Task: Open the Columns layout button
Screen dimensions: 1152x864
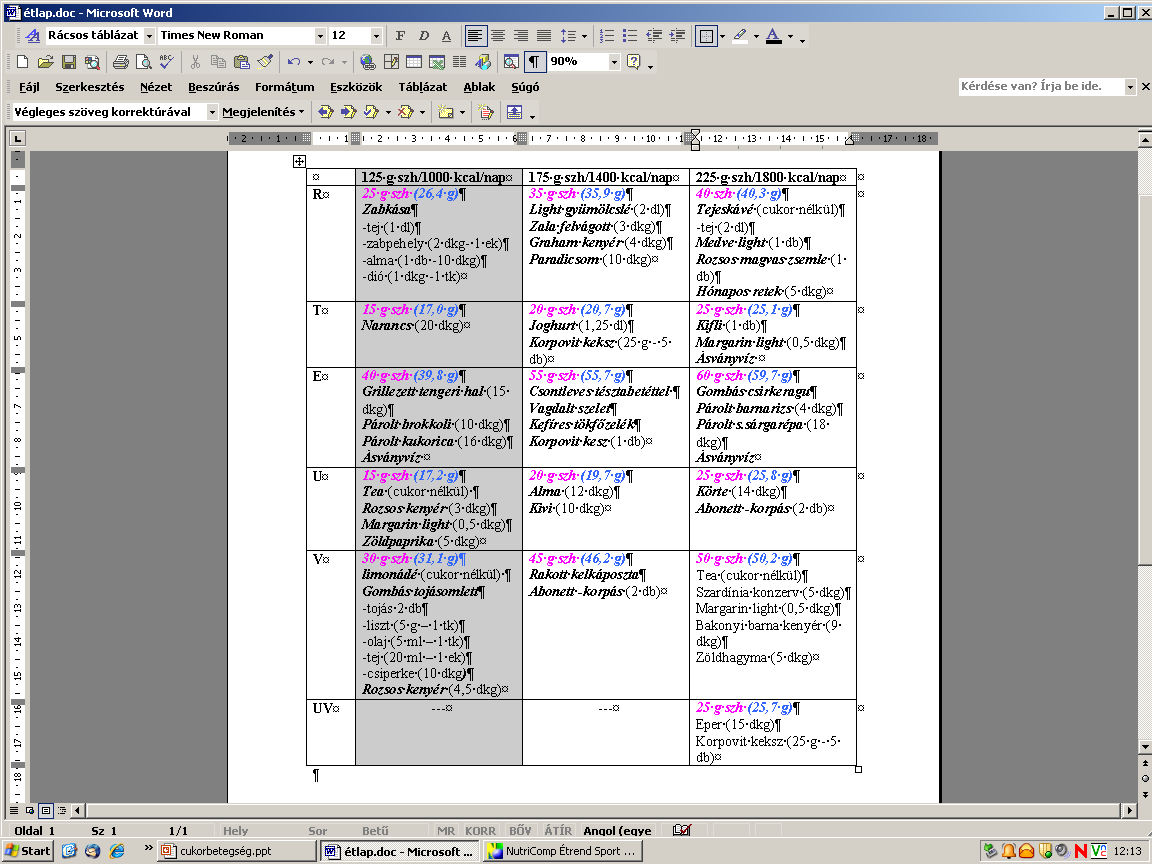Action: click(x=460, y=62)
